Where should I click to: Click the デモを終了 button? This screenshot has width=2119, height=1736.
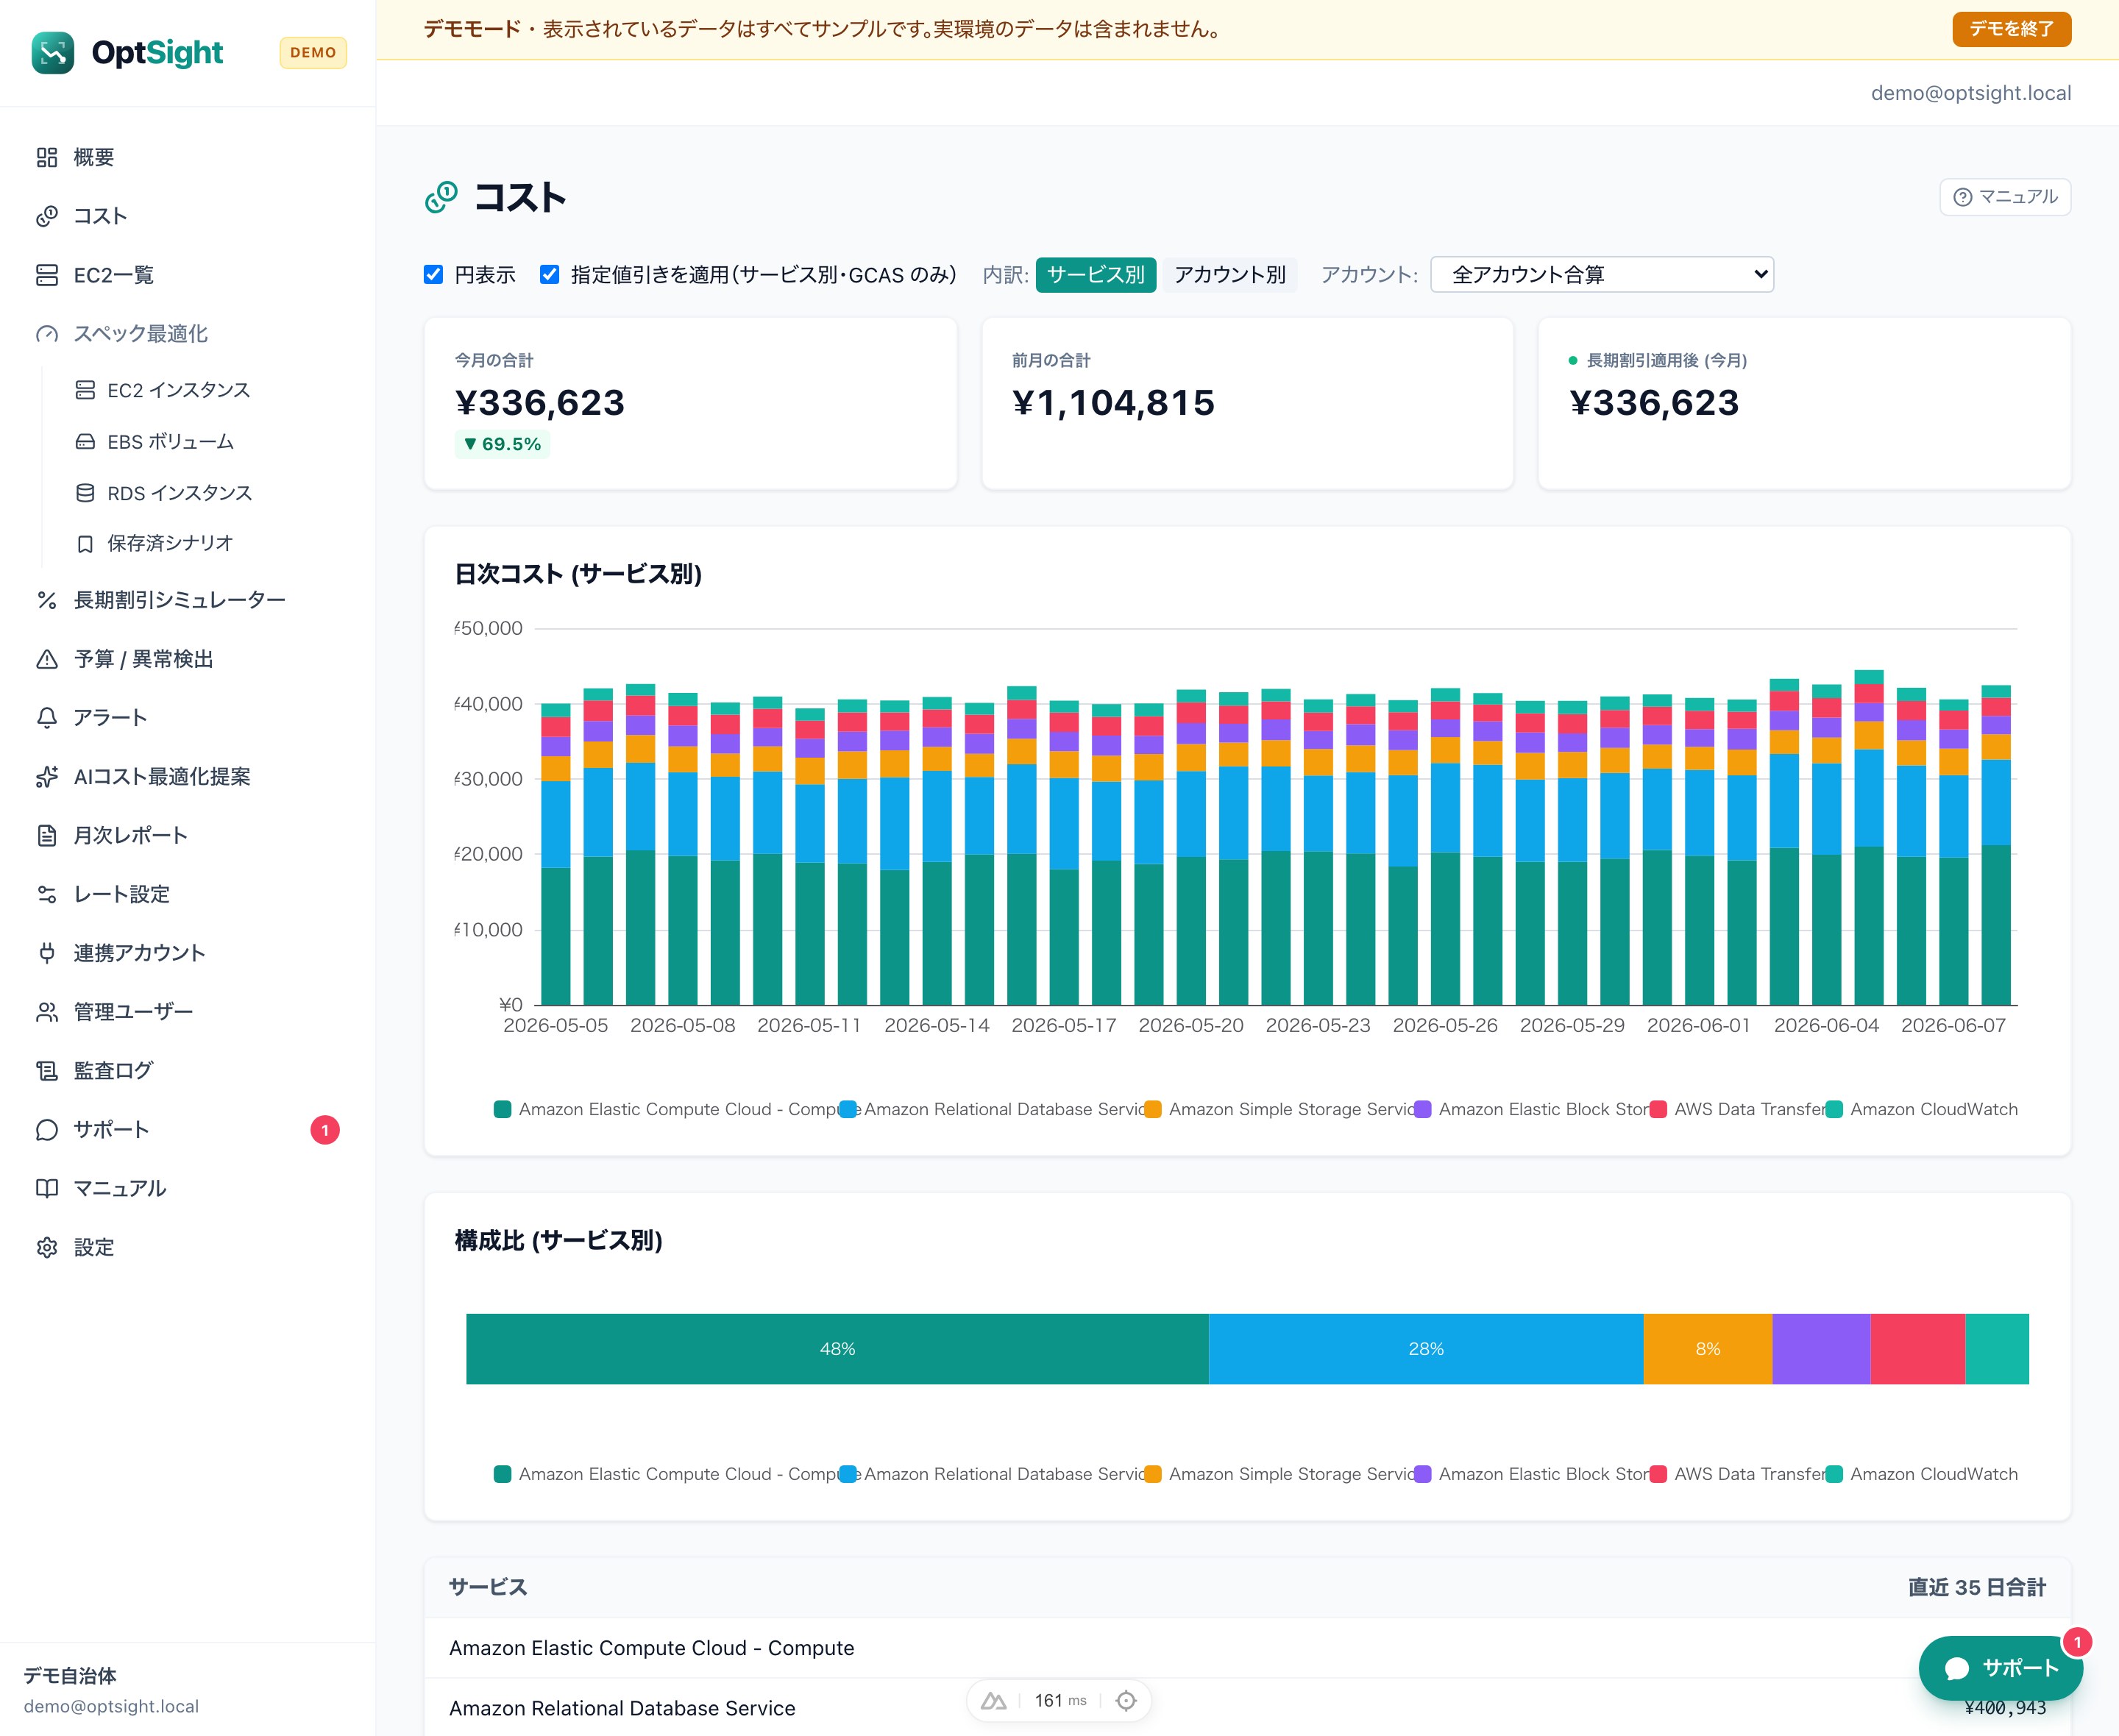[x=2011, y=29]
